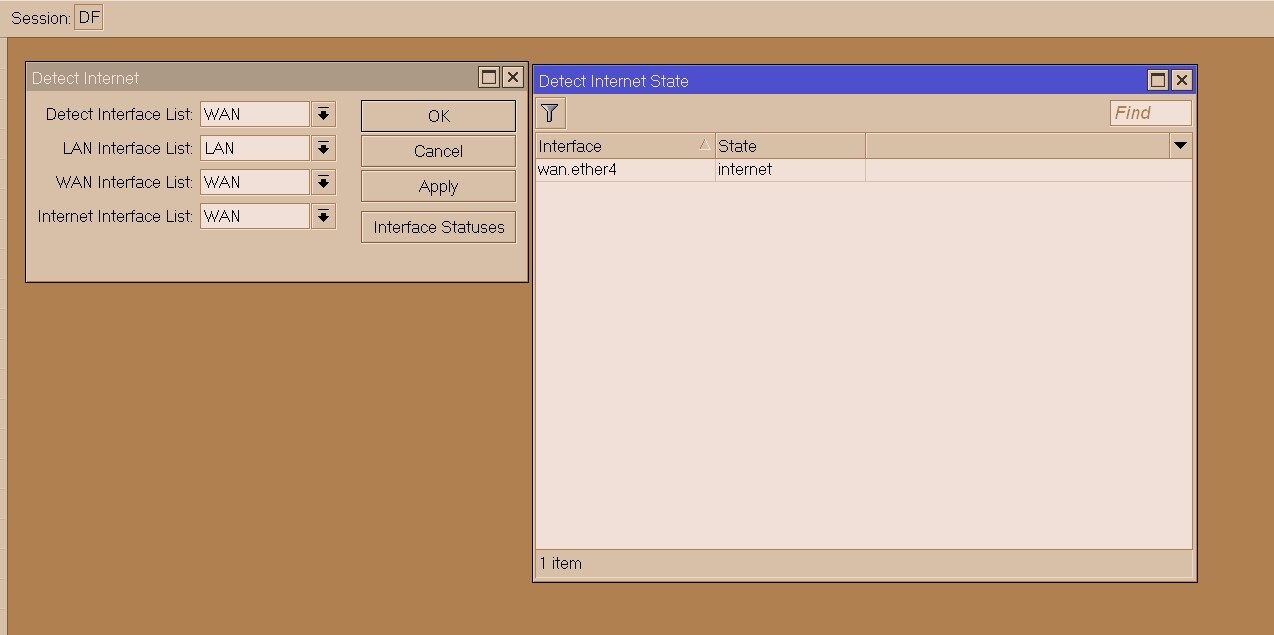Click the DF session label
The image size is (1274, 635).
tap(89, 18)
